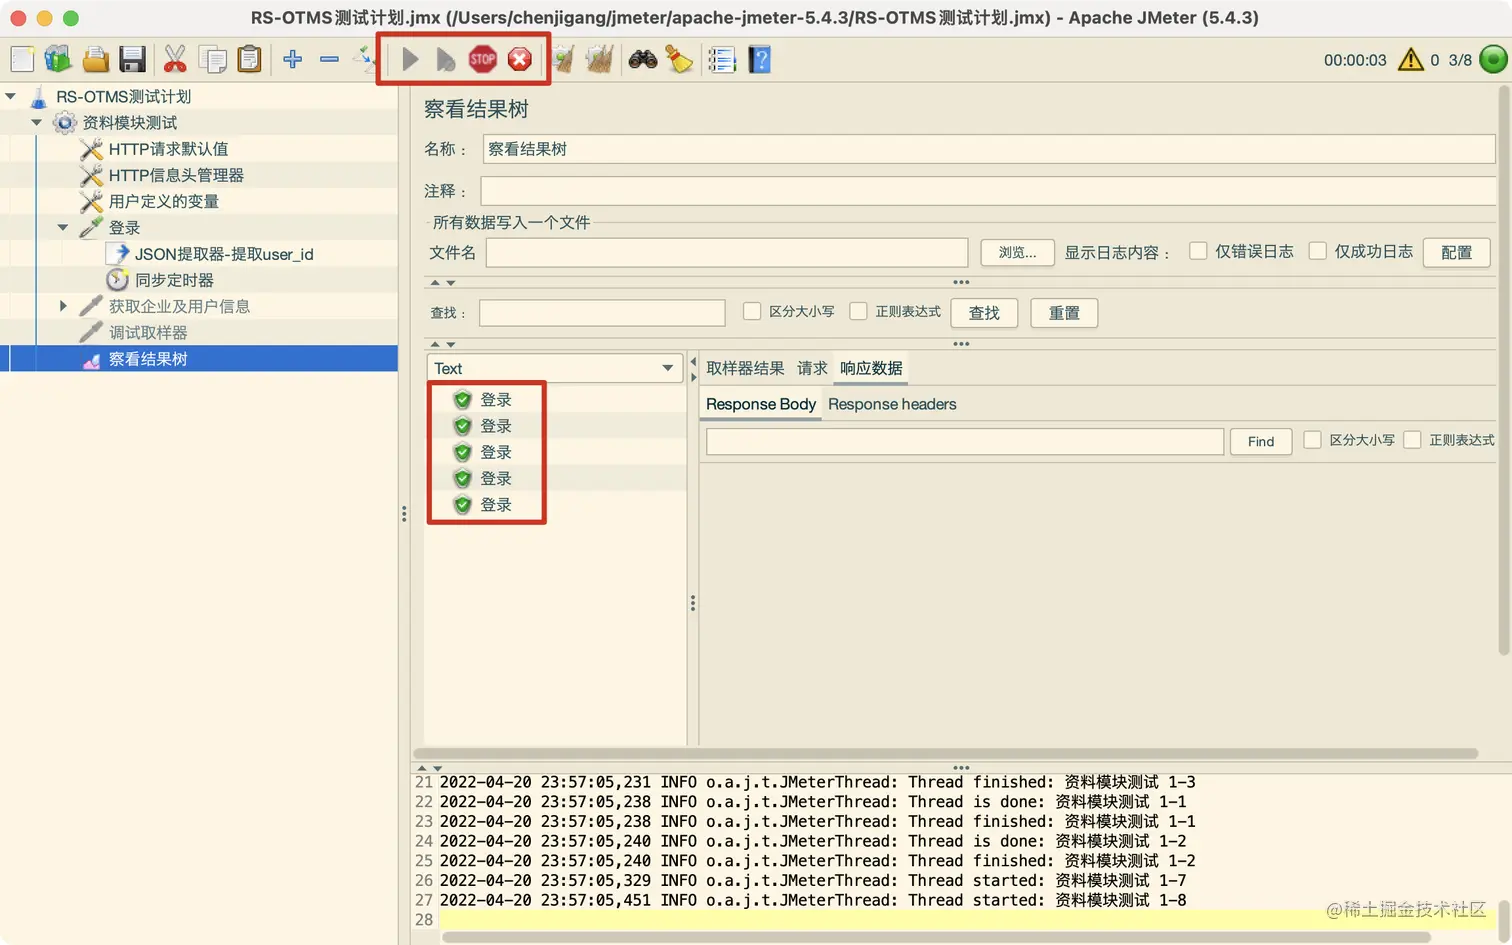The image size is (1512, 945).
Task: Click the 重置 reset button
Action: (1064, 313)
